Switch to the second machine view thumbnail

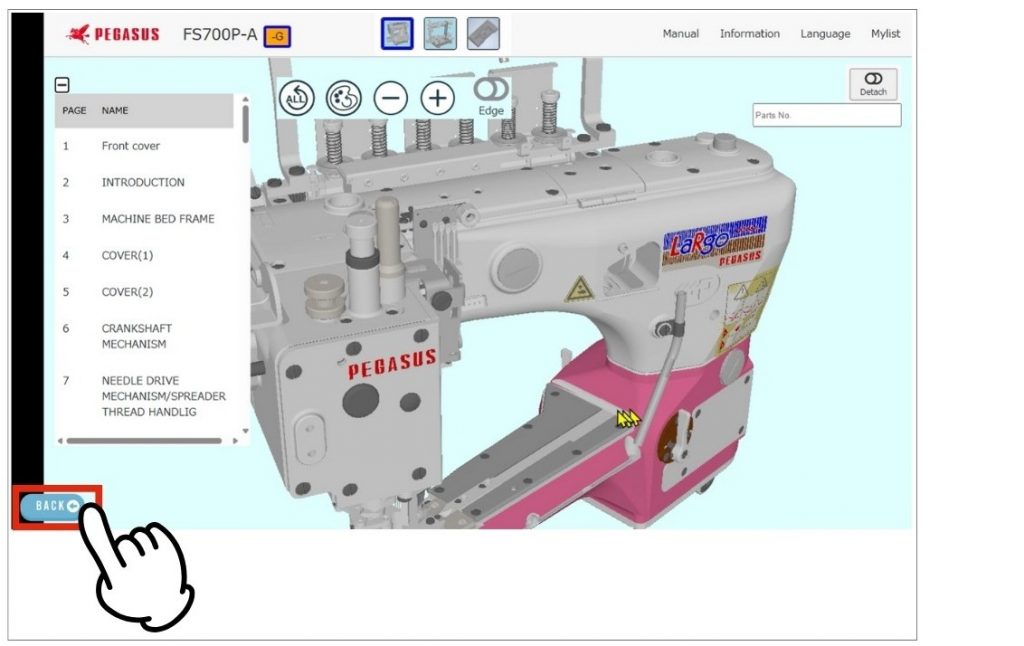[440, 34]
